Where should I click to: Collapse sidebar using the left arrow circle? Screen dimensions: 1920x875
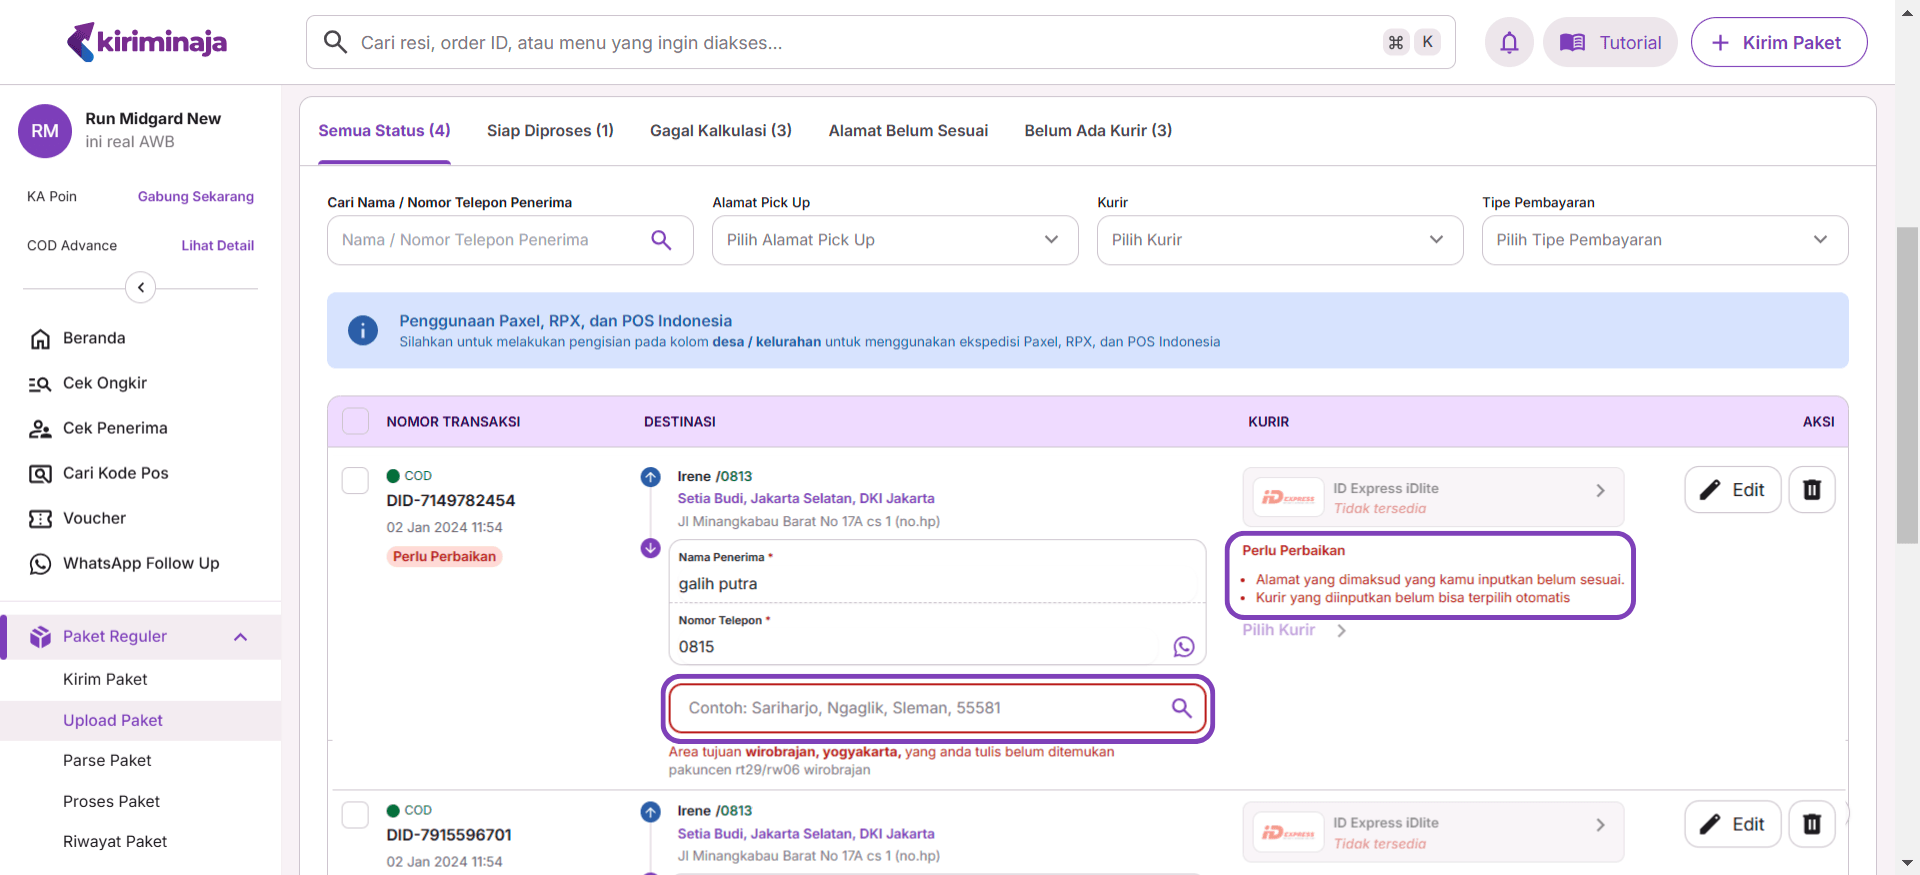(141, 288)
